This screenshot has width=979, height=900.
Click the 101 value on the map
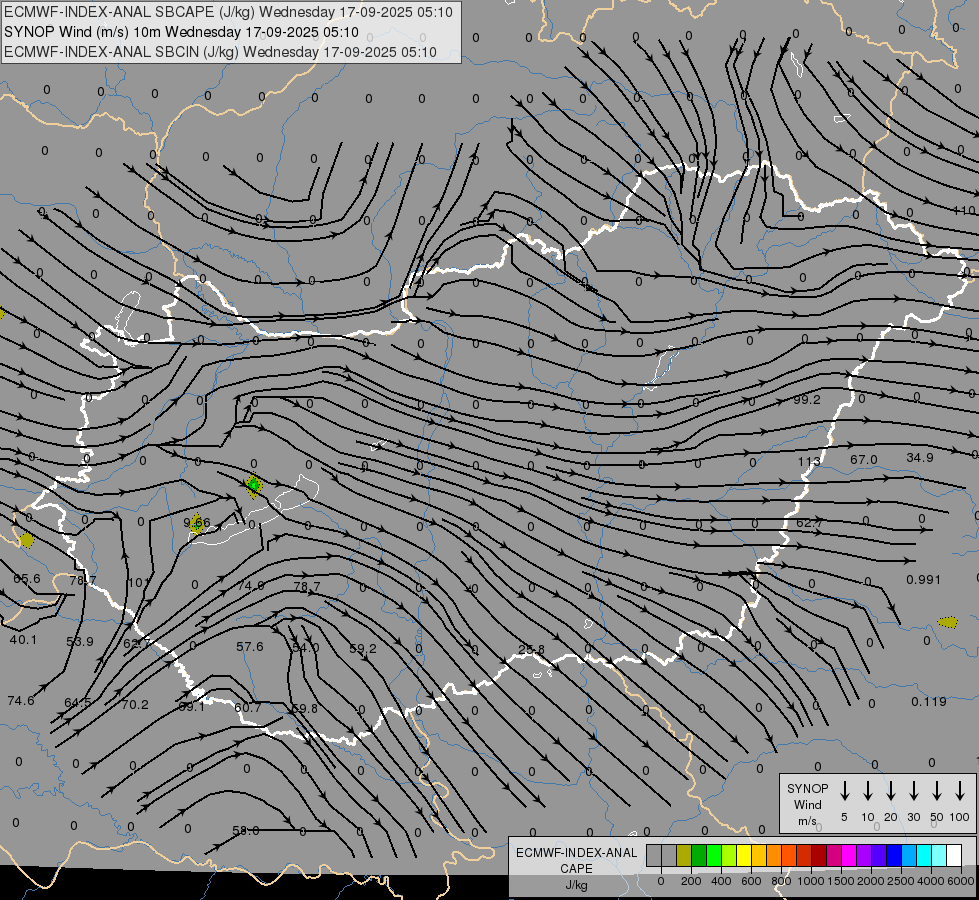coord(139,583)
